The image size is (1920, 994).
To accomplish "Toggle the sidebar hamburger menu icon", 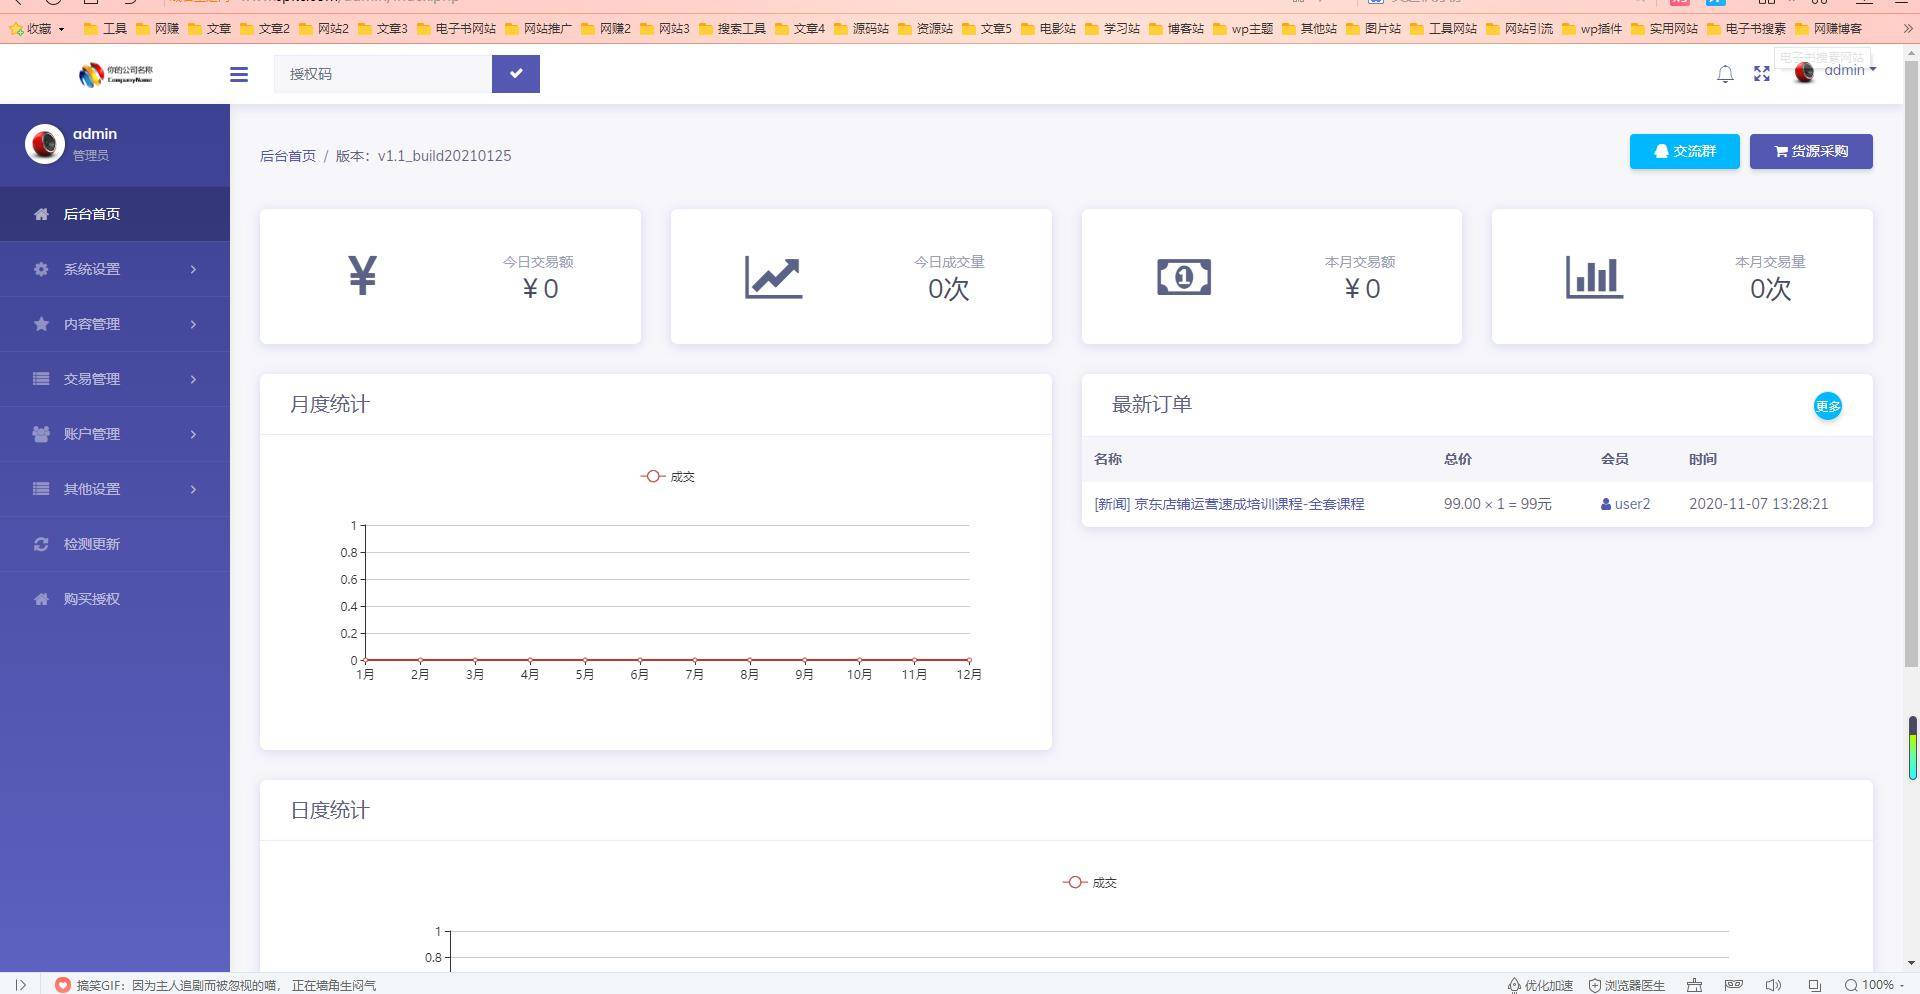I will point(238,74).
